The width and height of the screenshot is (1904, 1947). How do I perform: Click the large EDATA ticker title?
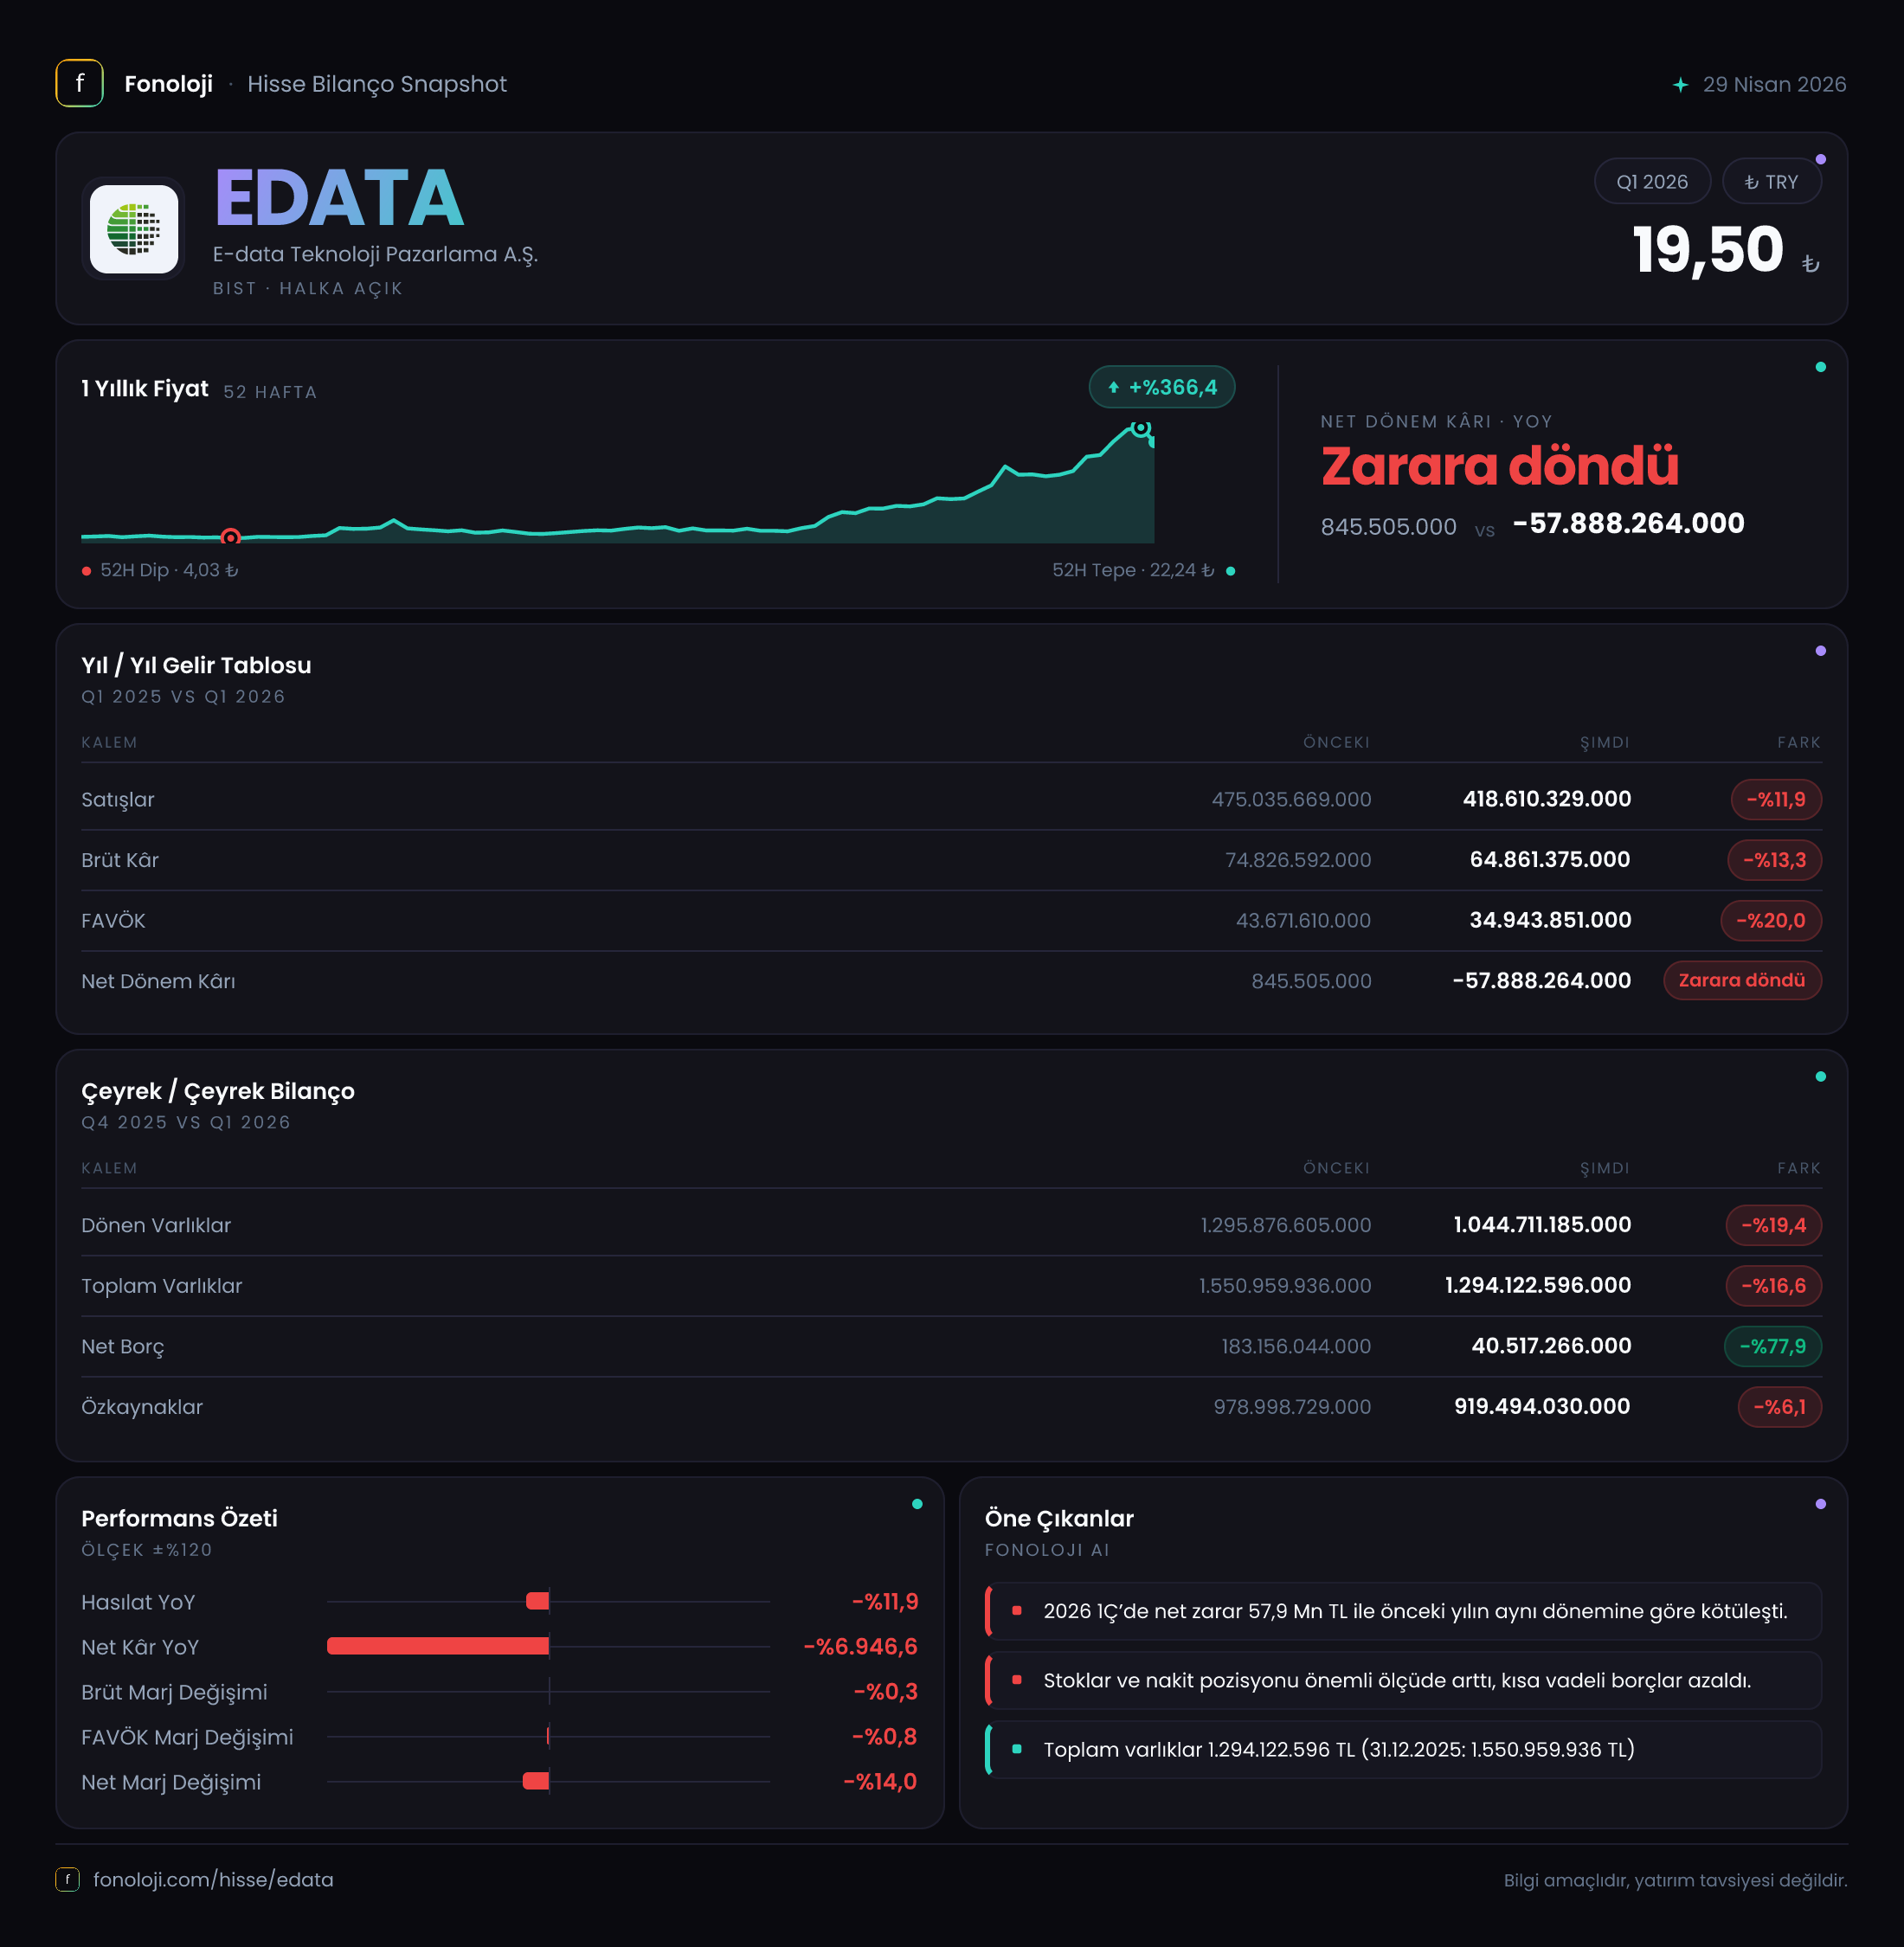[339, 198]
